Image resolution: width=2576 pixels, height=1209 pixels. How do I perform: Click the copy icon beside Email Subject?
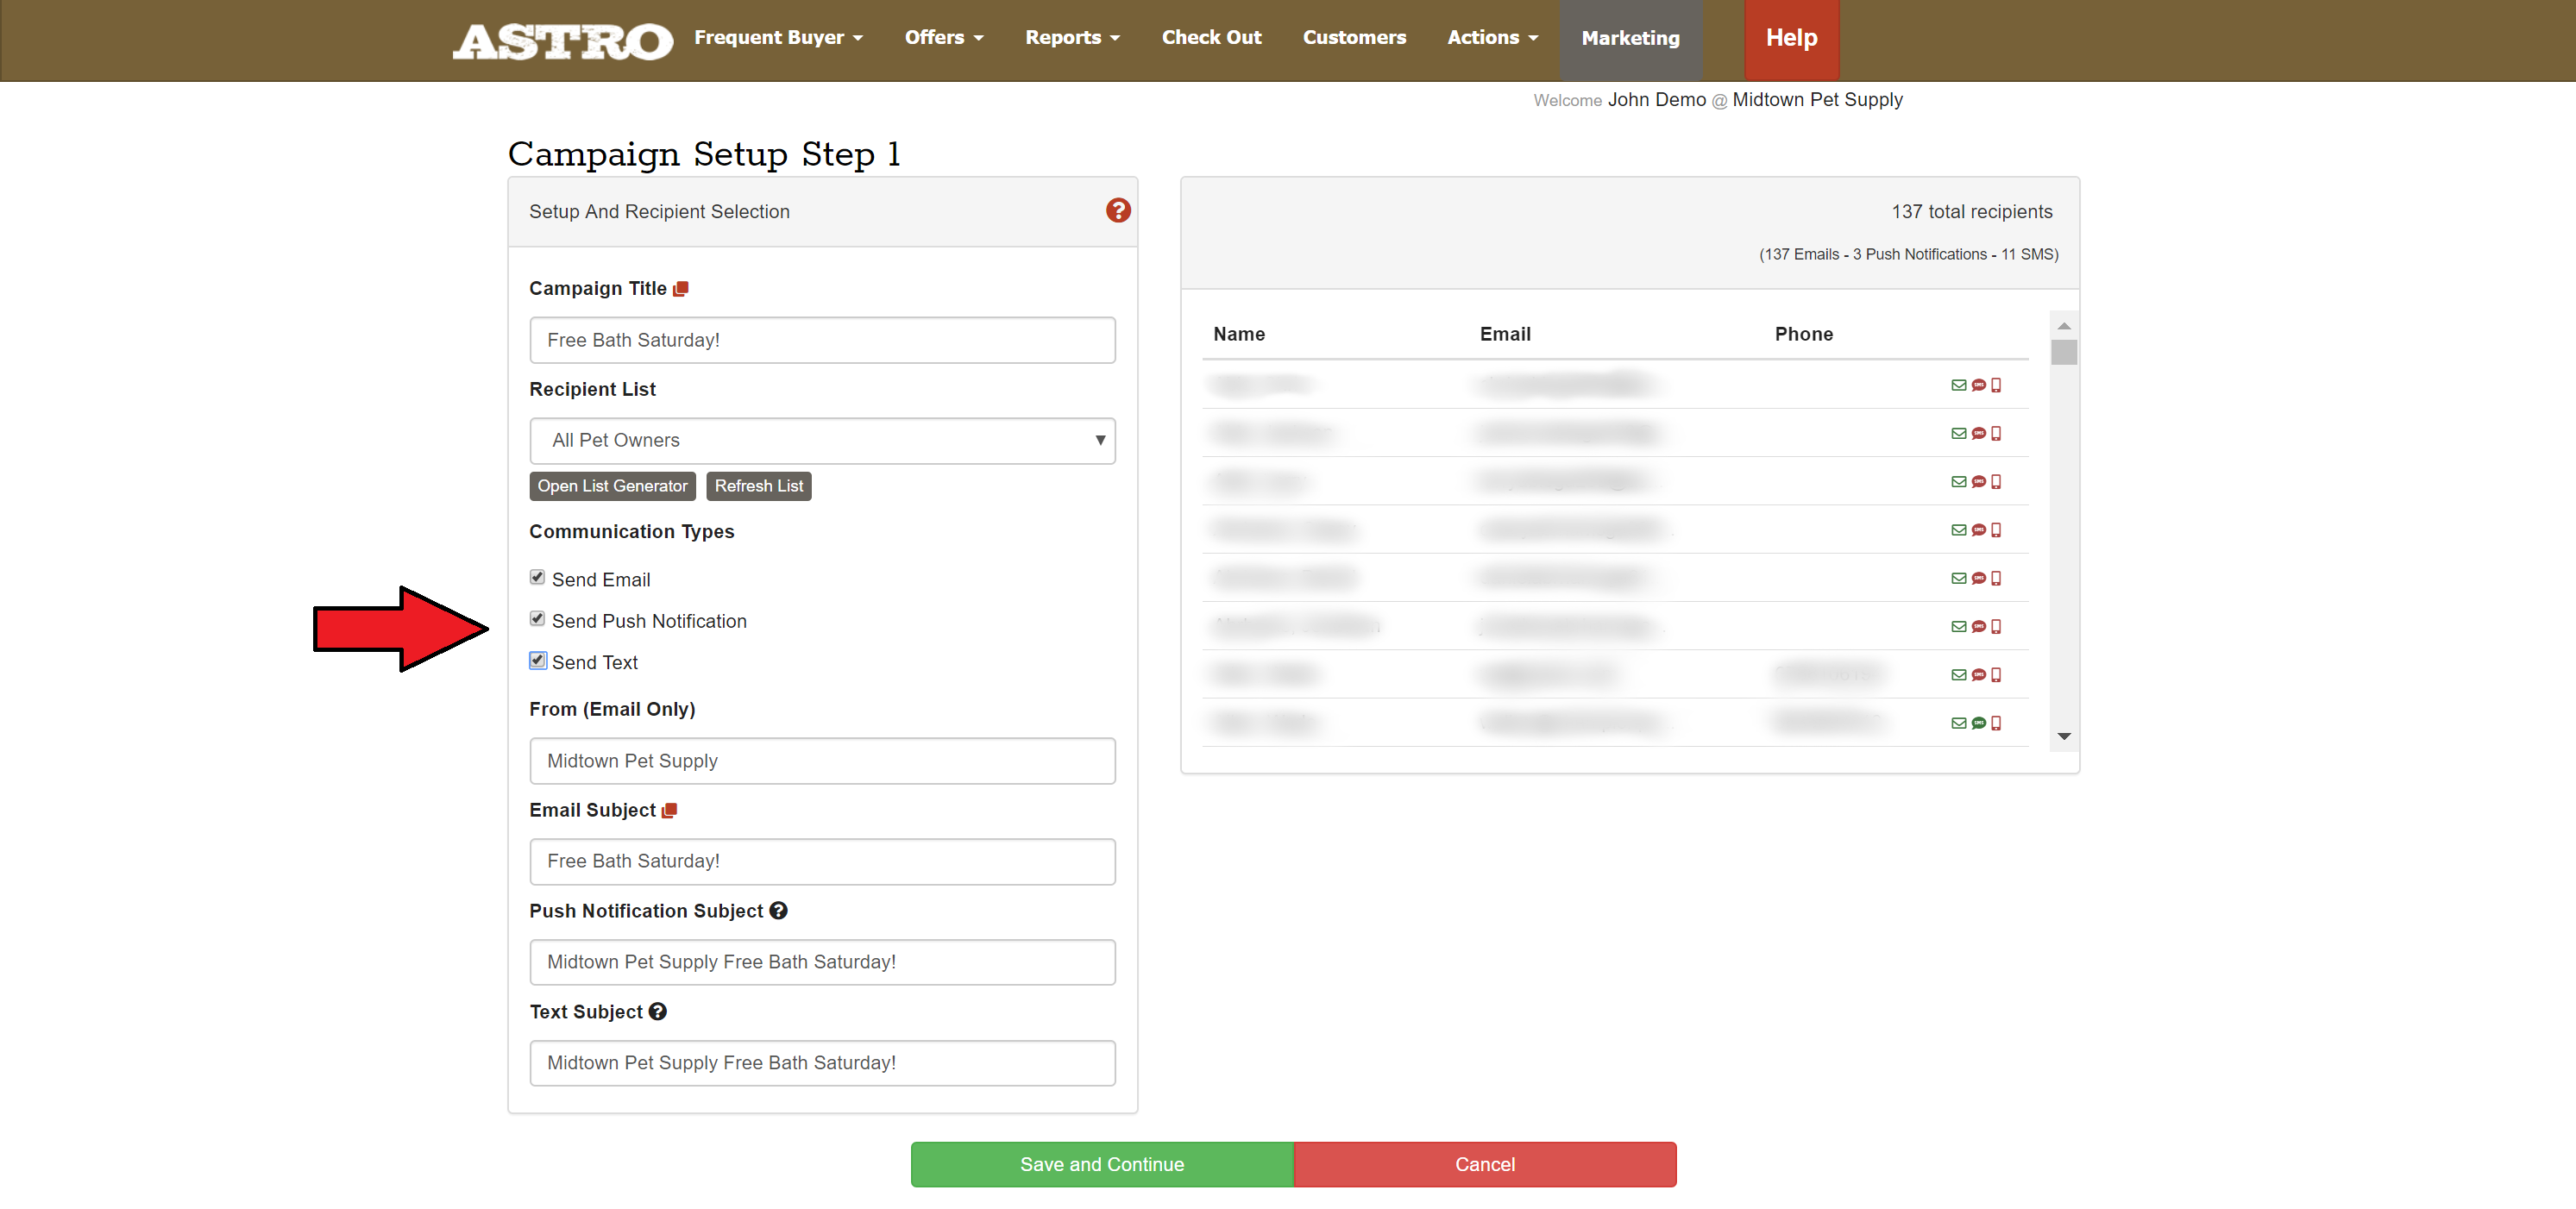[669, 810]
